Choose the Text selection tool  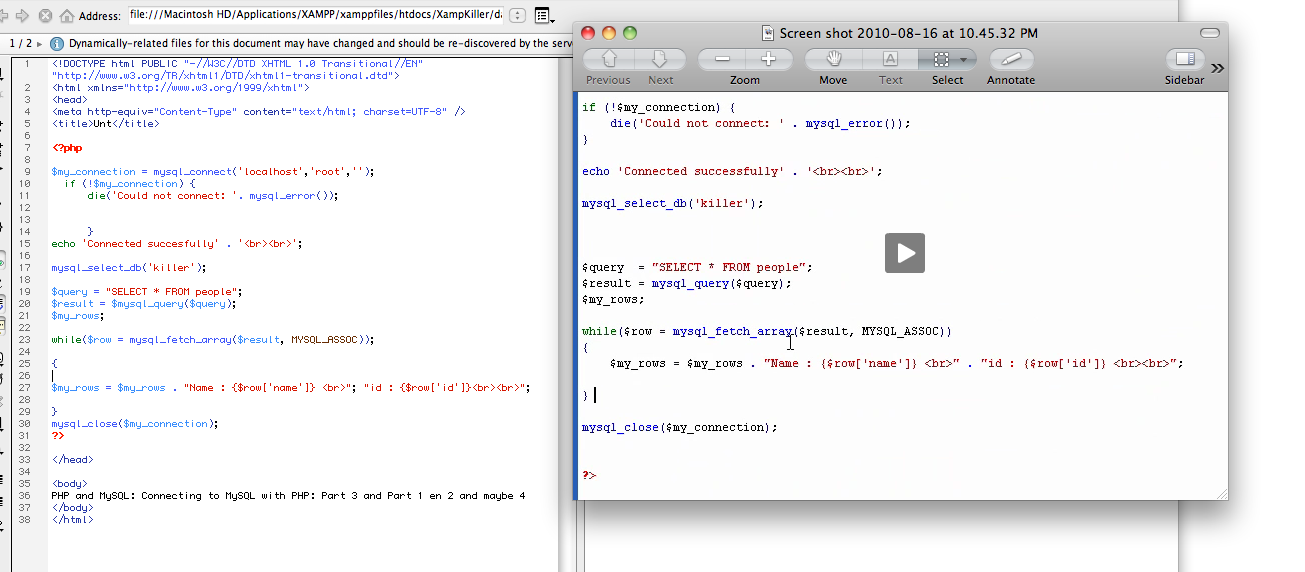(x=890, y=60)
